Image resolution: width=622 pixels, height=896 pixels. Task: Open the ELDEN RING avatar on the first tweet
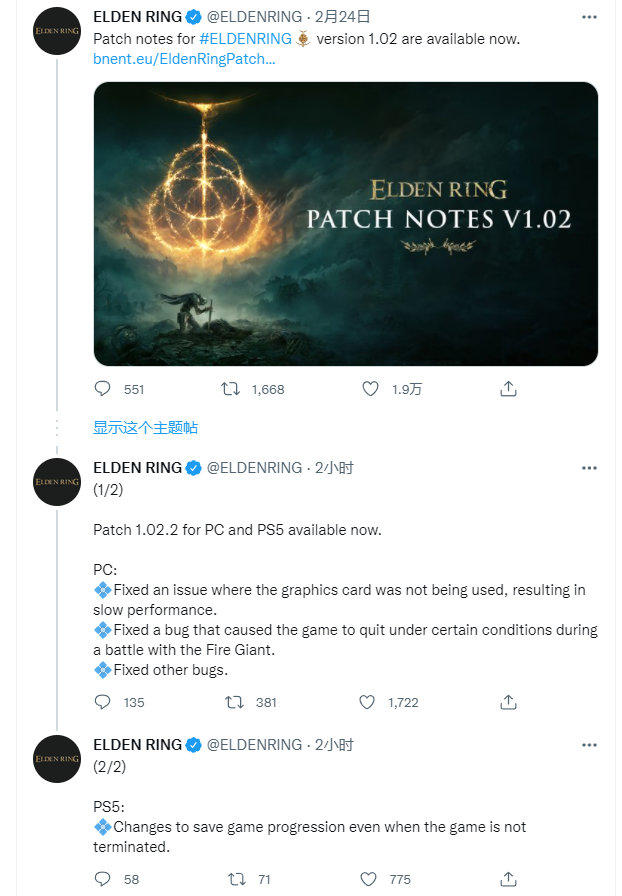tap(56, 32)
